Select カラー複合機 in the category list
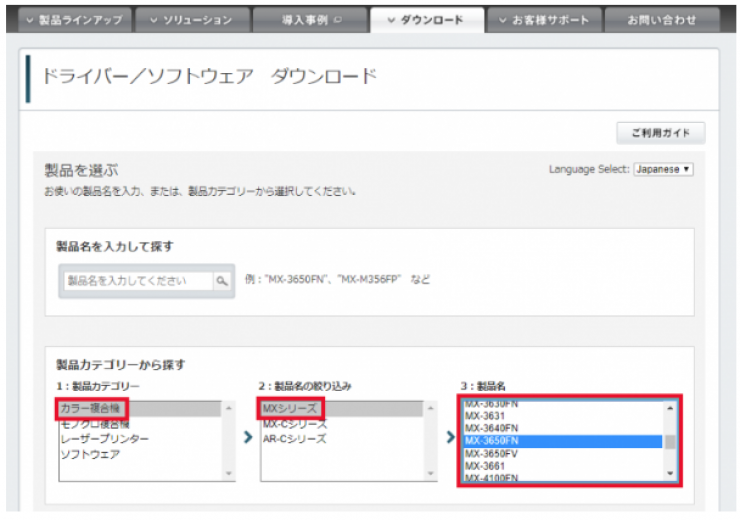Screen dimensions: 740x520 (140, 409)
